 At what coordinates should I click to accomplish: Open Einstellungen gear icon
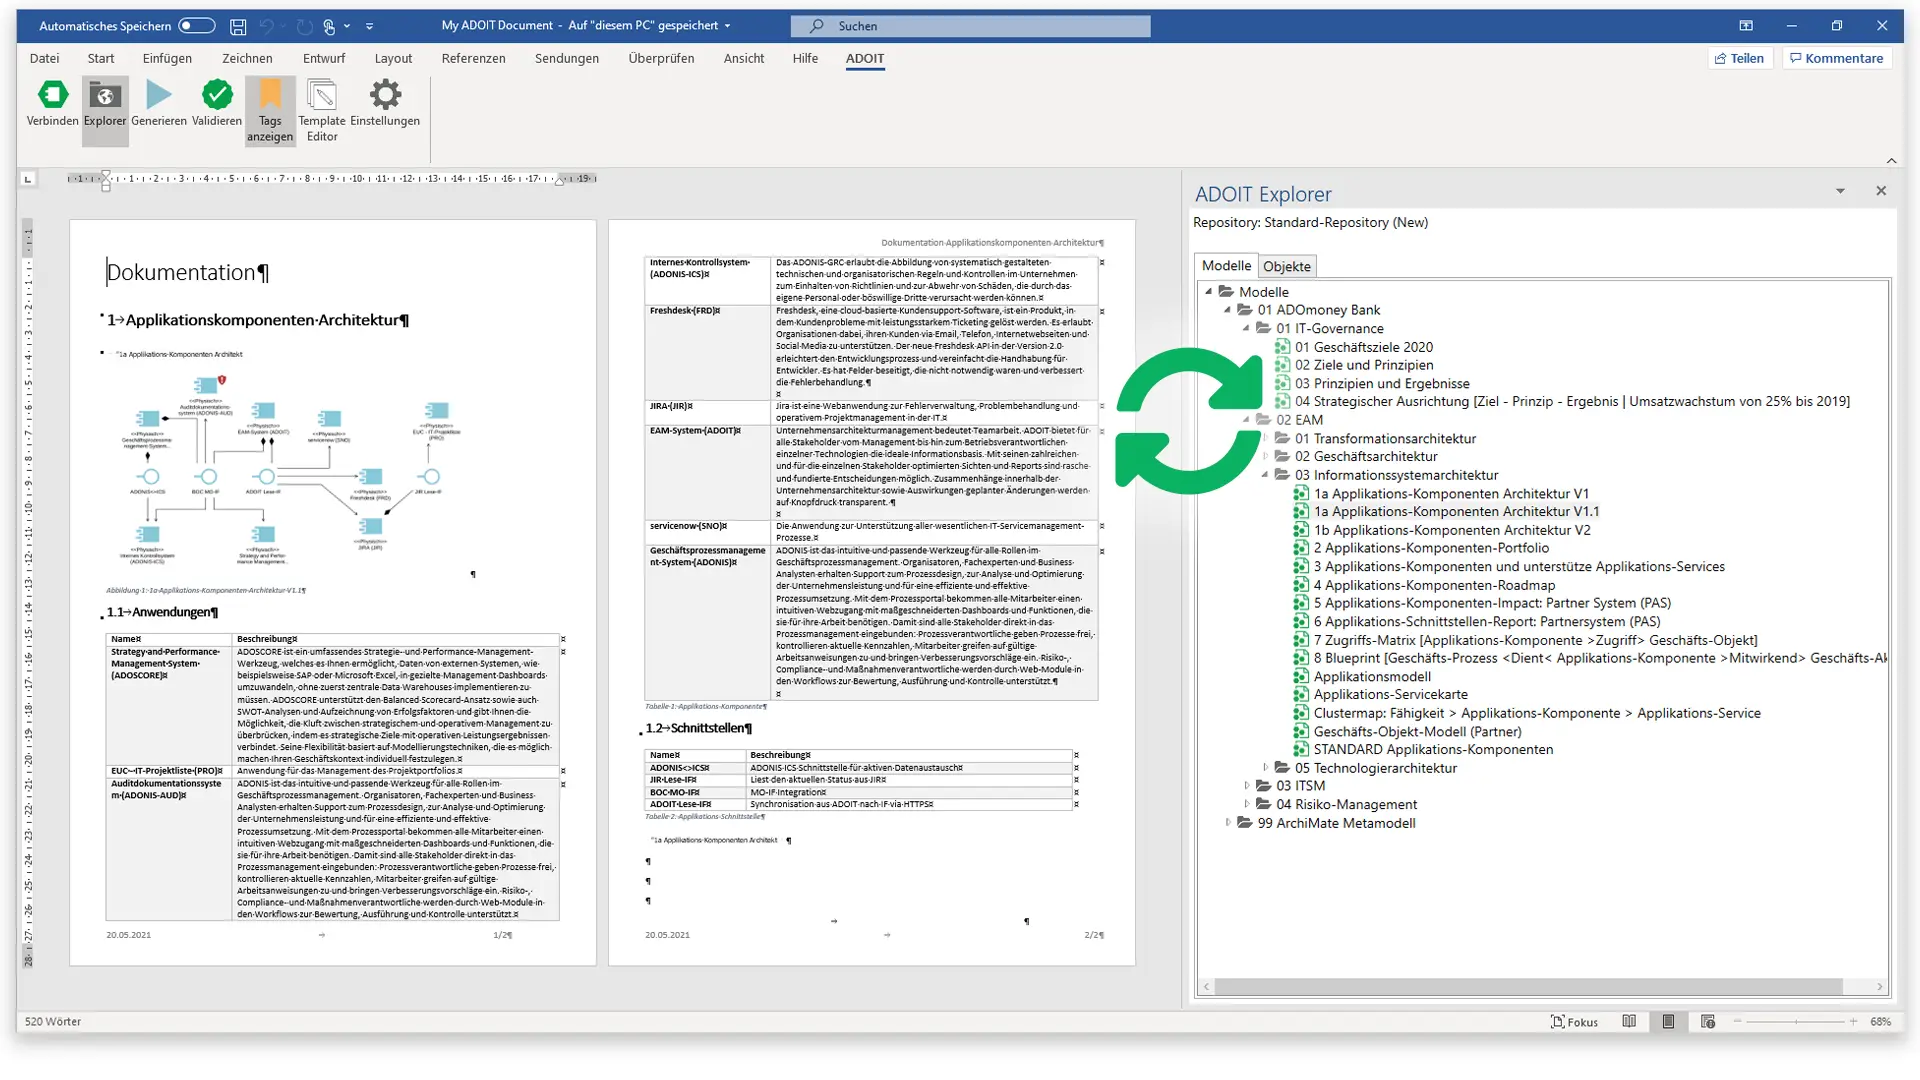click(x=385, y=95)
